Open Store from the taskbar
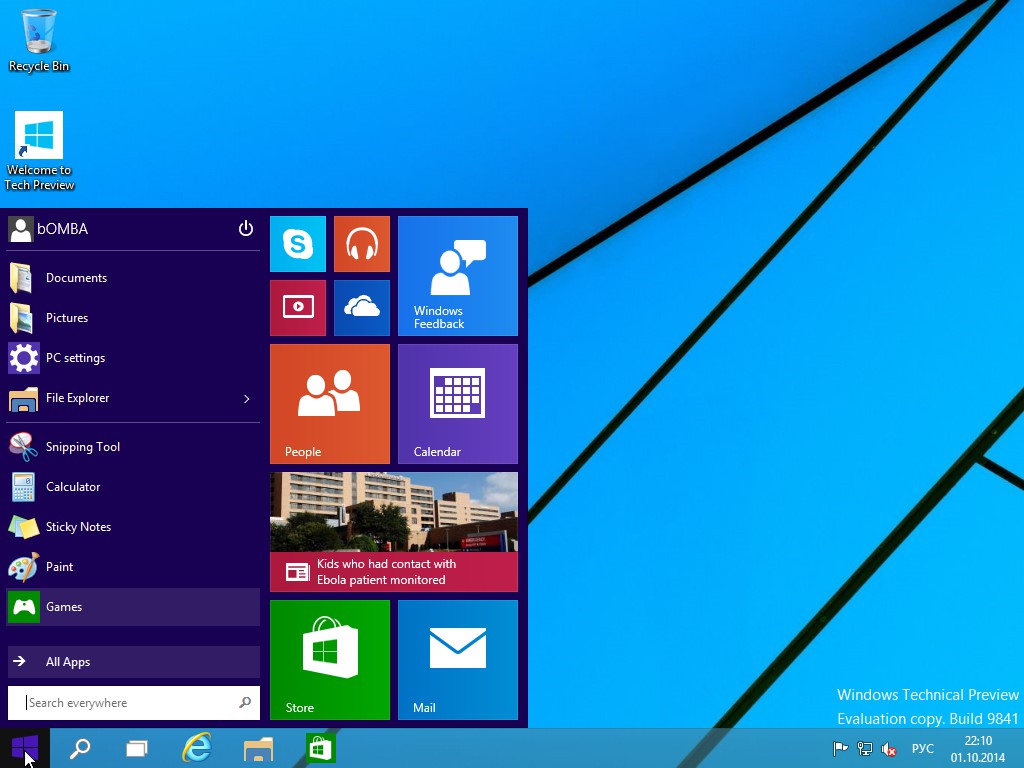 [320, 748]
